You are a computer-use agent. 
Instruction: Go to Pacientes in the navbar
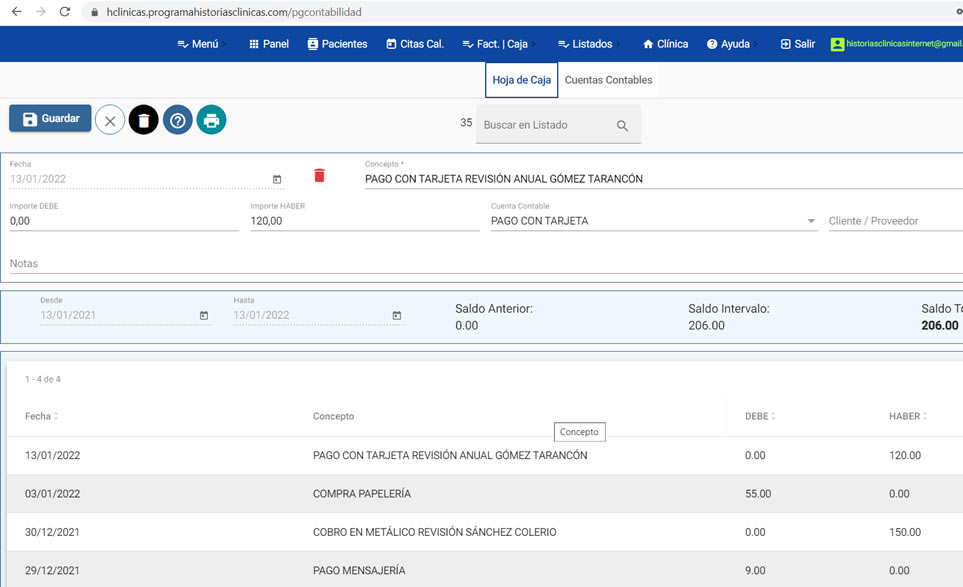point(337,44)
